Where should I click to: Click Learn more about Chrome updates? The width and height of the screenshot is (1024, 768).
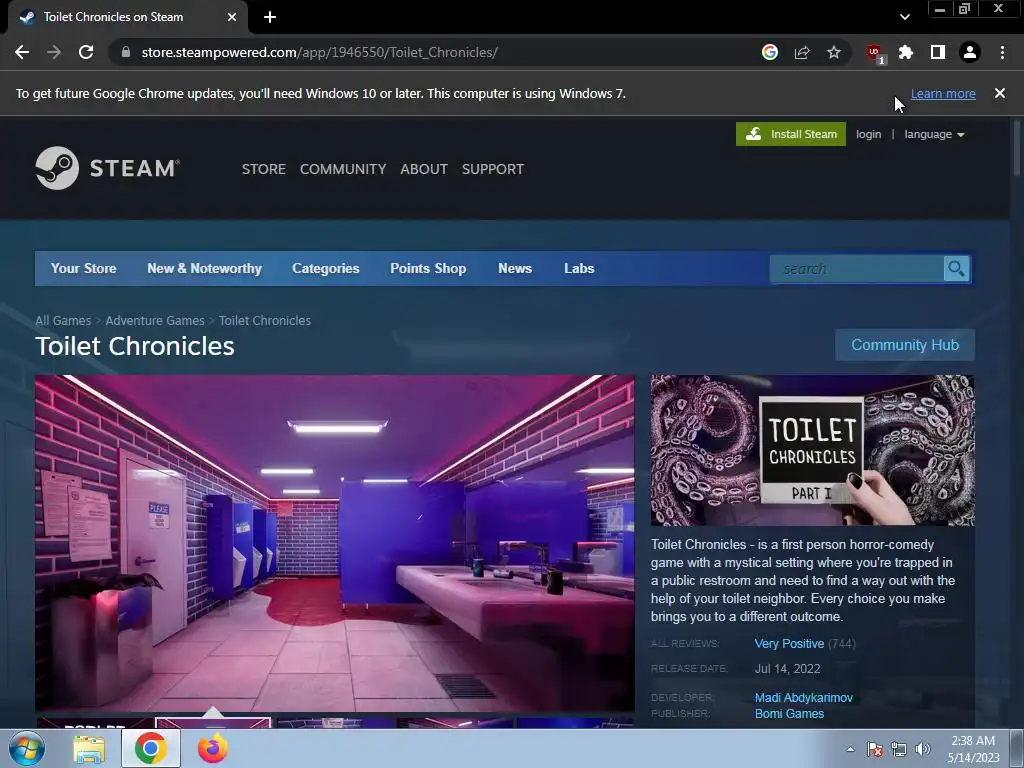click(943, 93)
